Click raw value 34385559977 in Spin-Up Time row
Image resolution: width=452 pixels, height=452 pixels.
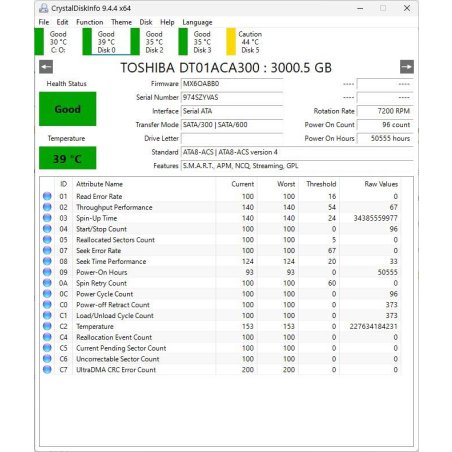click(376, 218)
